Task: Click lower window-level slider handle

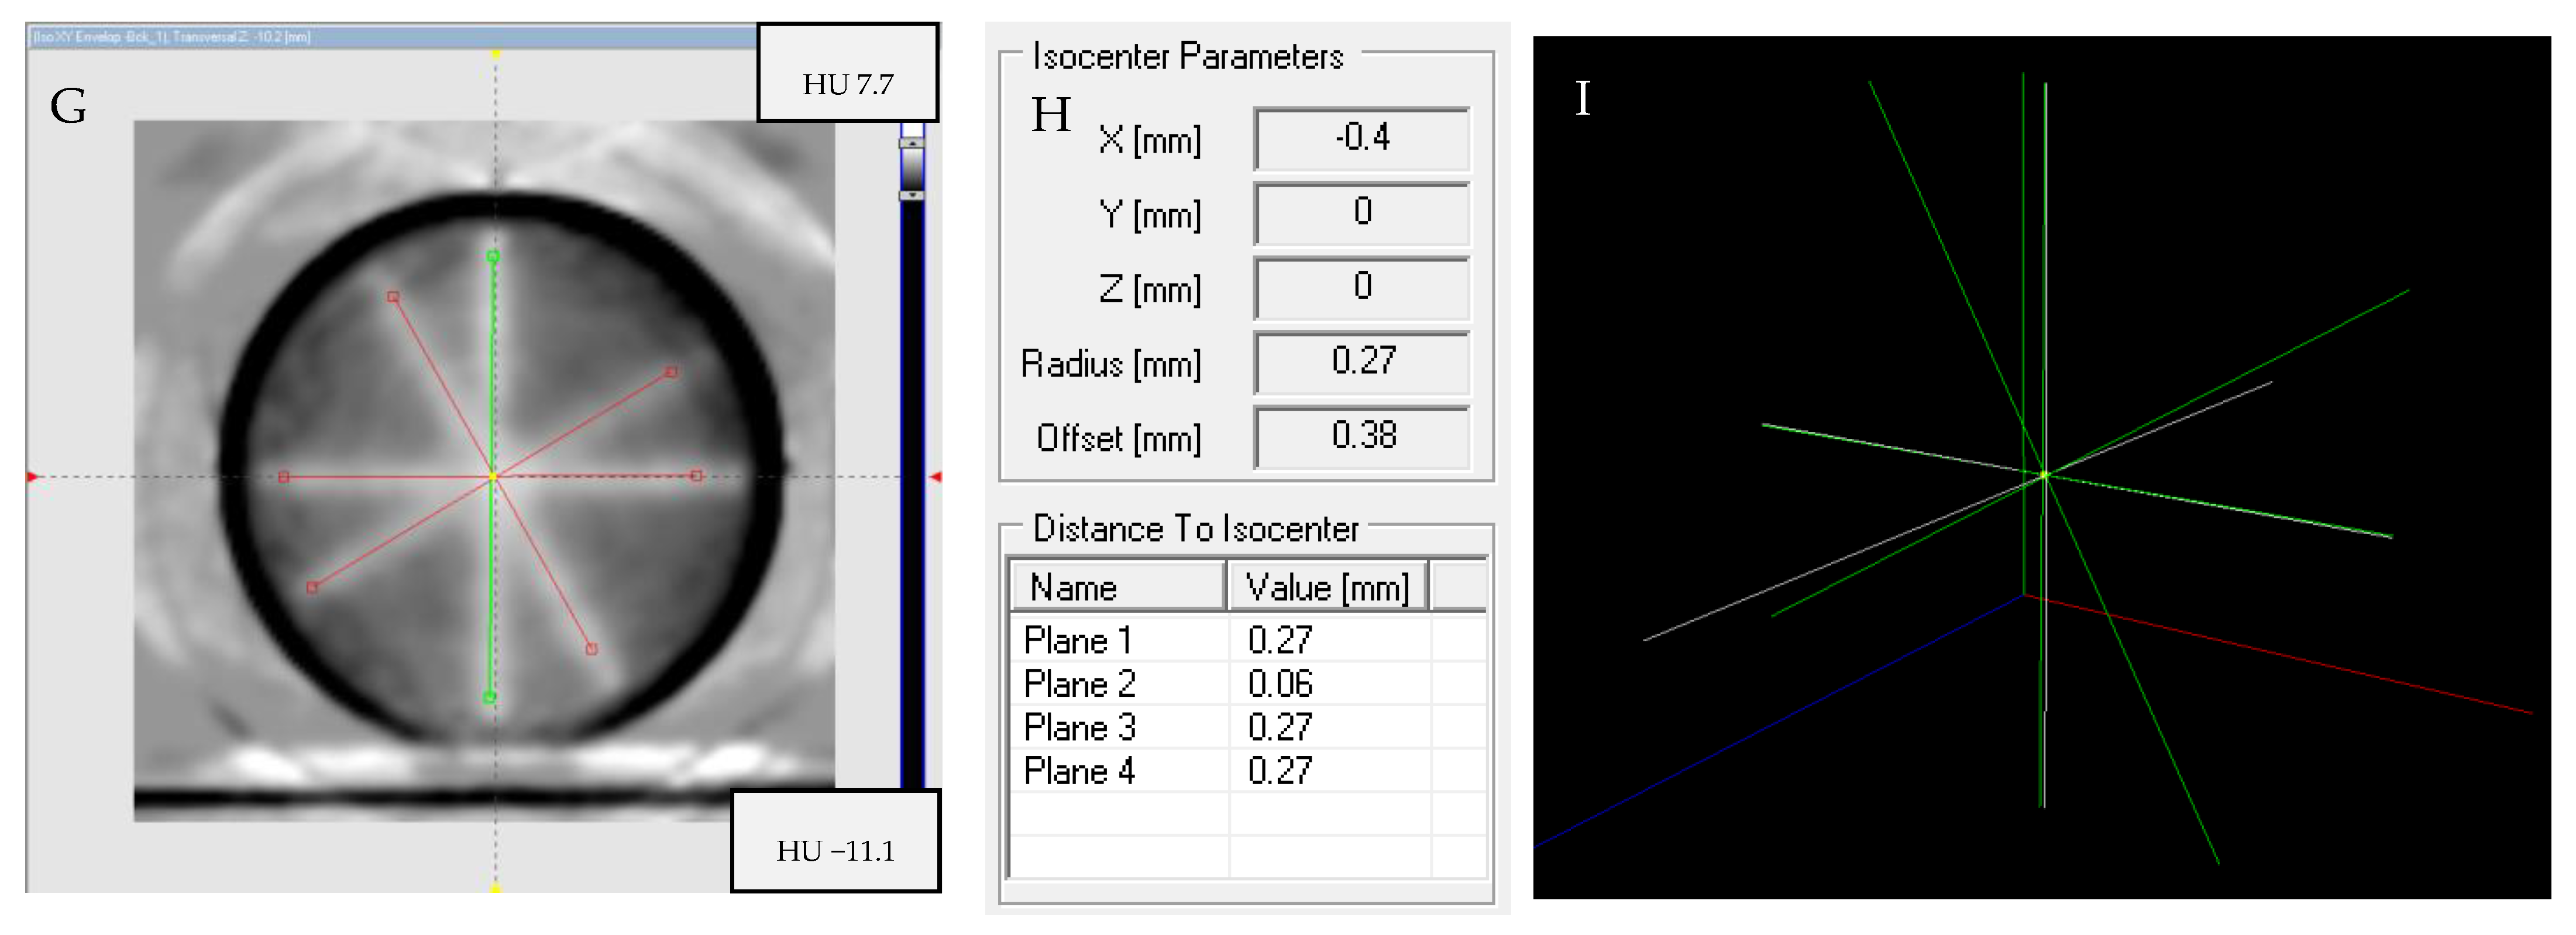Action: (x=911, y=195)
